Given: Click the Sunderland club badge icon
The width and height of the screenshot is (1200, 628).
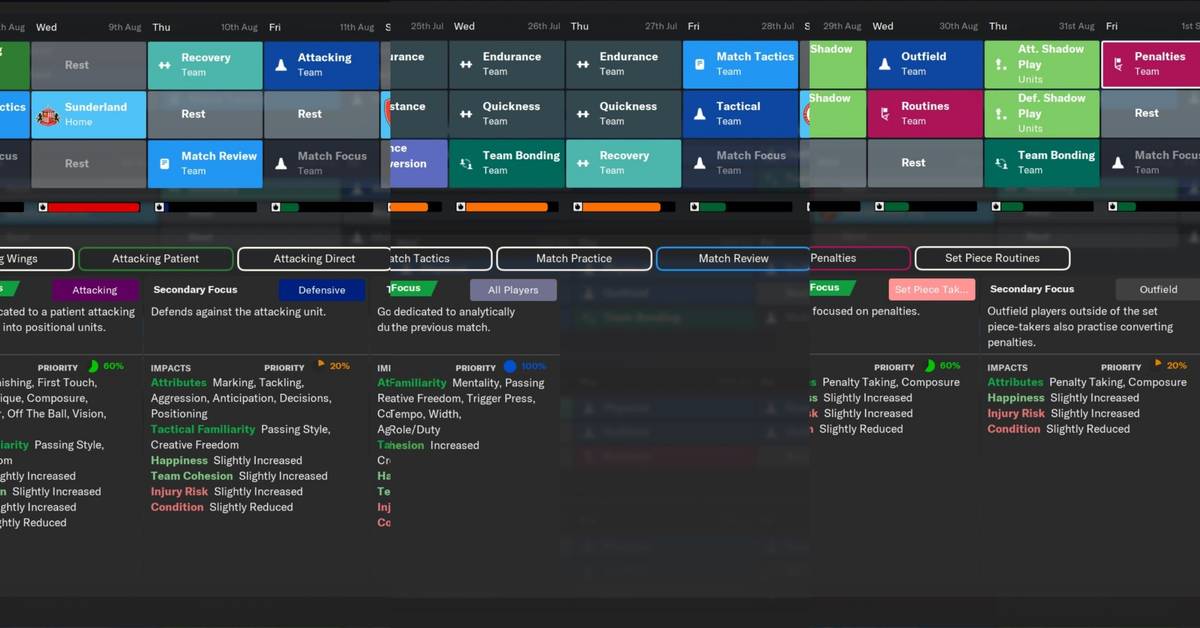Looking at the screenshot, I should pos(48,115).
